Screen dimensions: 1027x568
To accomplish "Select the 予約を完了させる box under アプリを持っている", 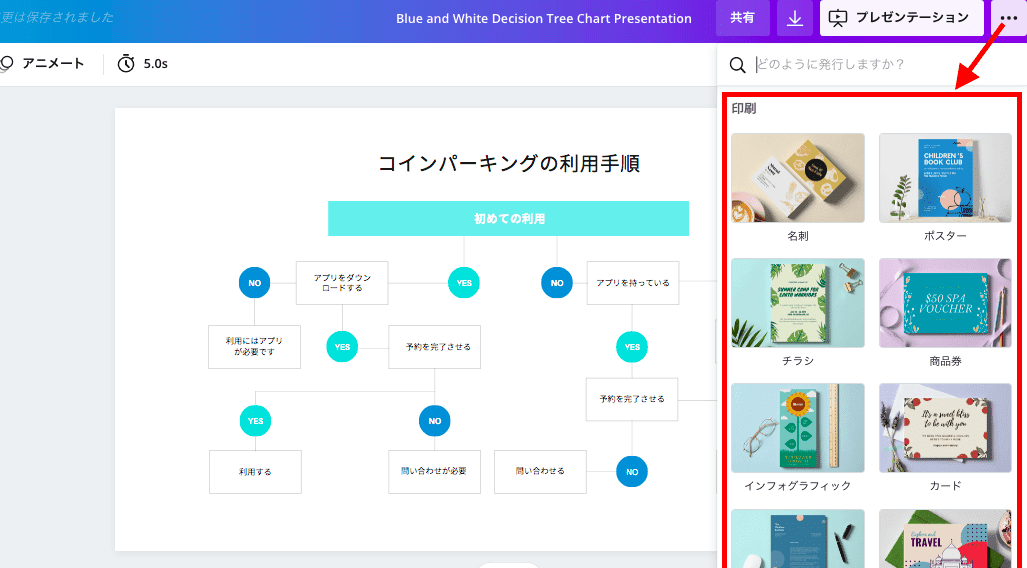I will (x=632, y=399).
